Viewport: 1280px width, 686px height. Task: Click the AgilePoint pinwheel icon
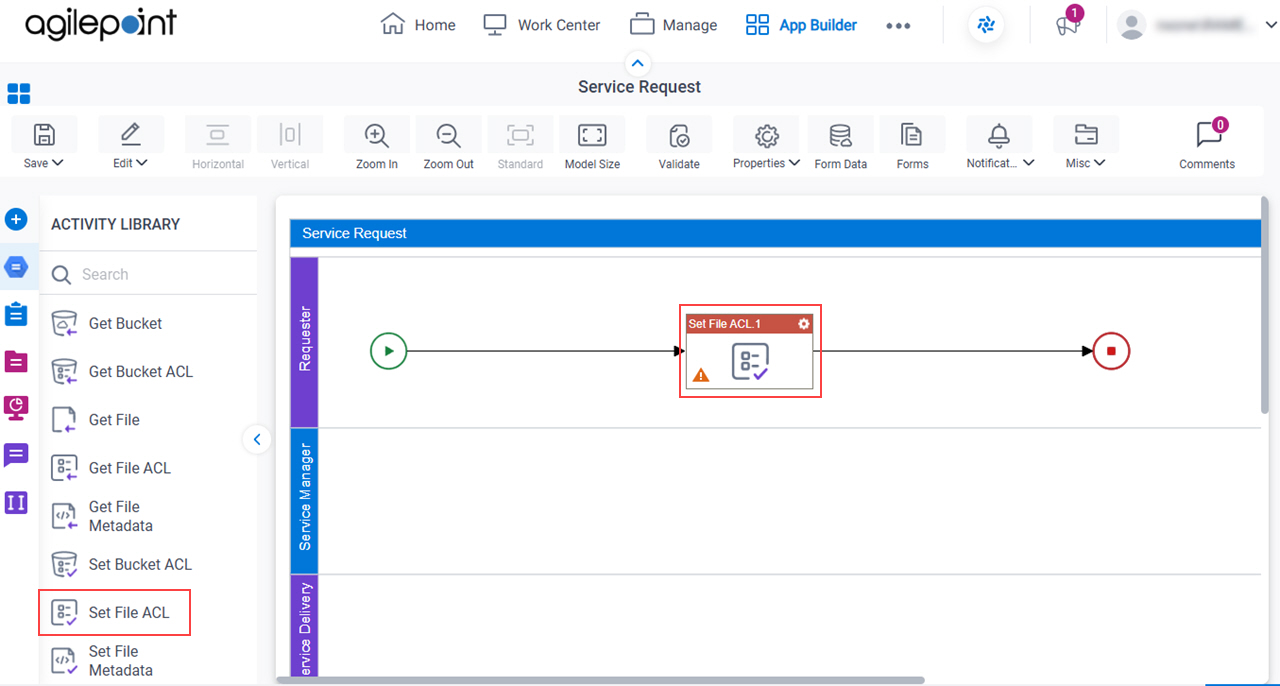[x=986, y=26]
